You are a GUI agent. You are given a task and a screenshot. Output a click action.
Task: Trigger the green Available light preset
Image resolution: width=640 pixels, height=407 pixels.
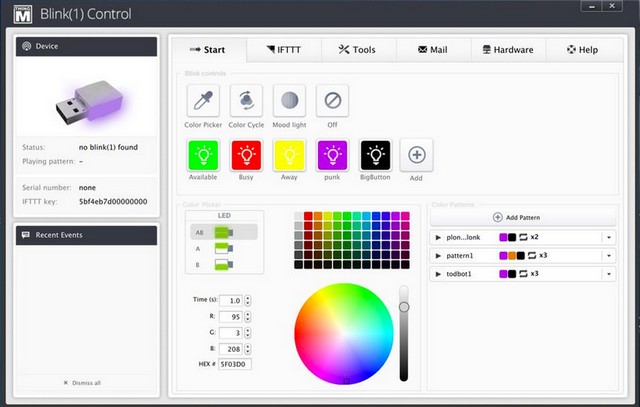(204, 155)
